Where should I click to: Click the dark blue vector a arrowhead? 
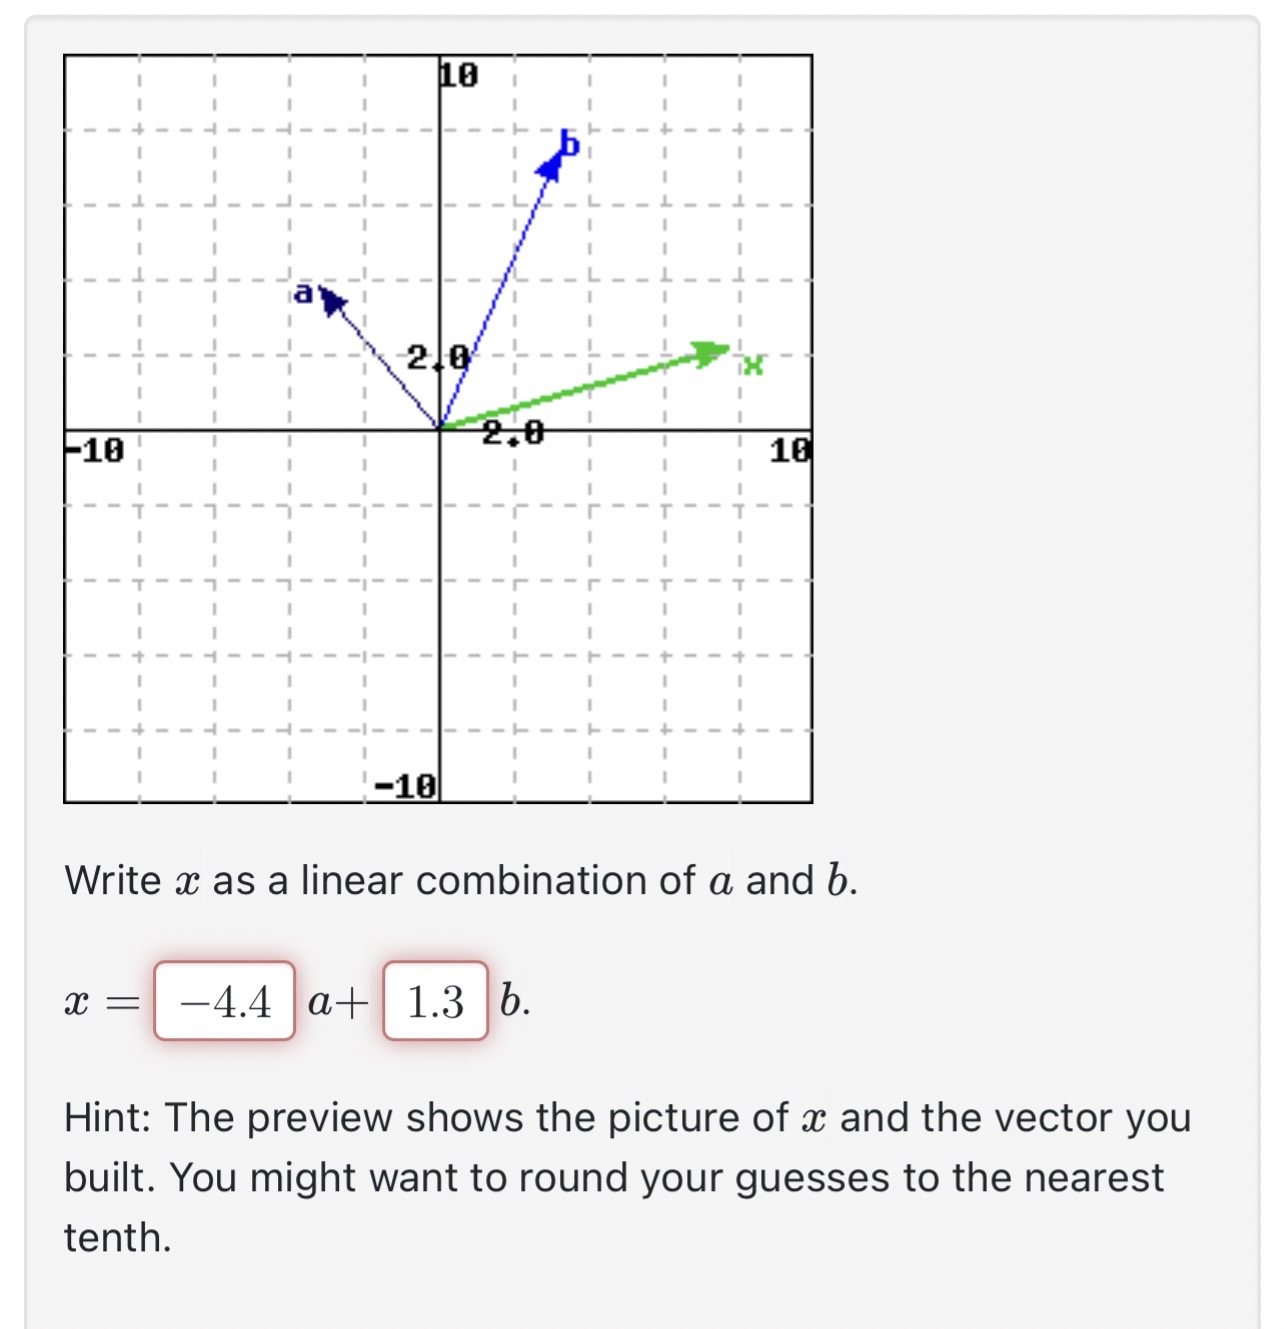click(x=331, y=301)
